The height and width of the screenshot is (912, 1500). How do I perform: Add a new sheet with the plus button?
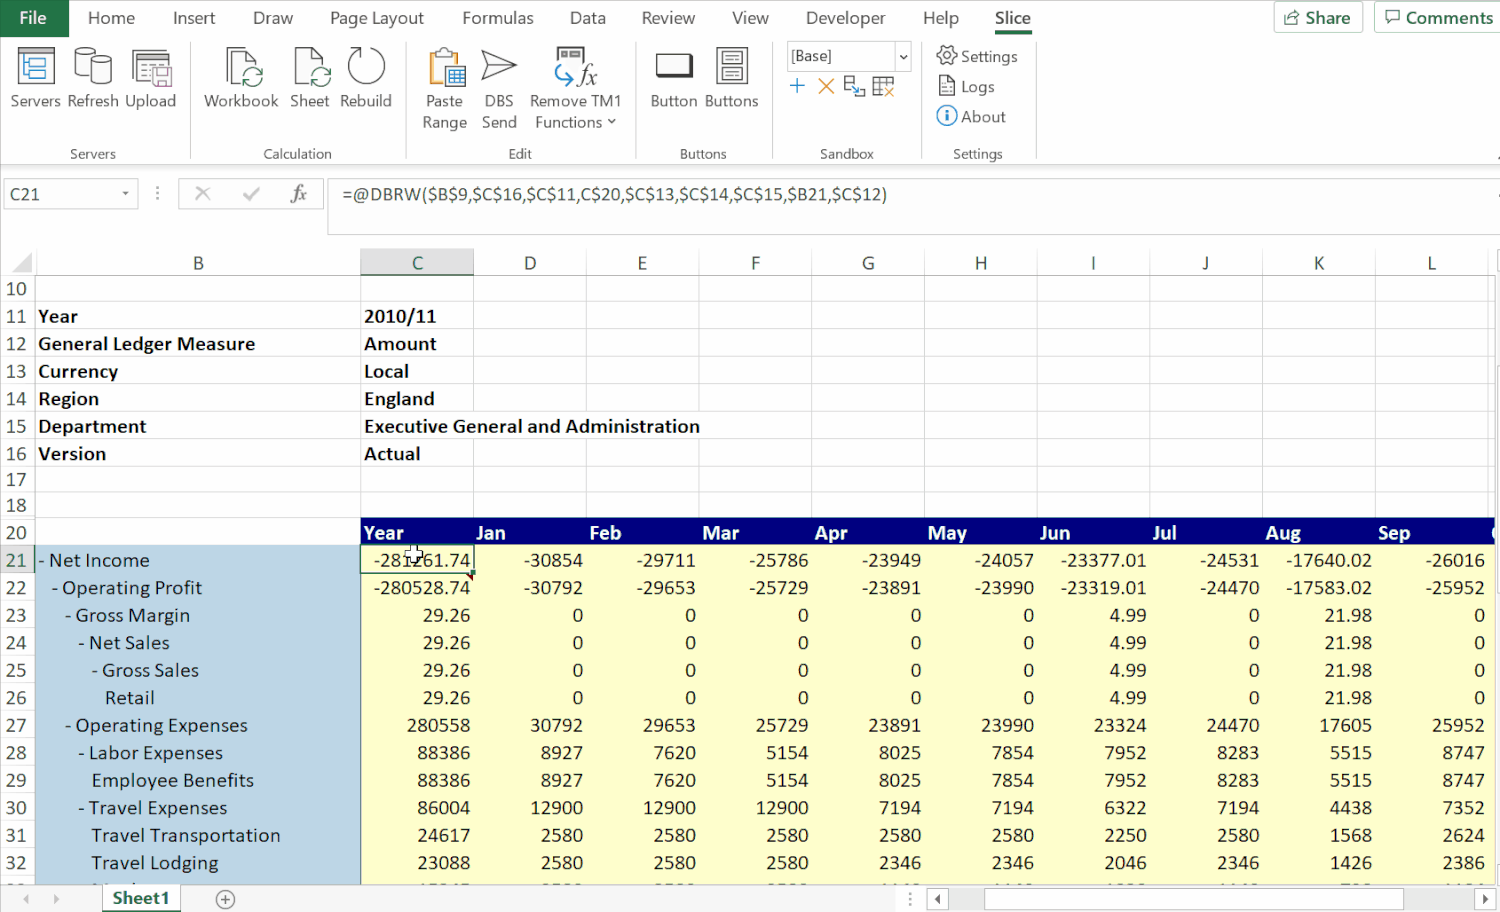pos(226,899)
